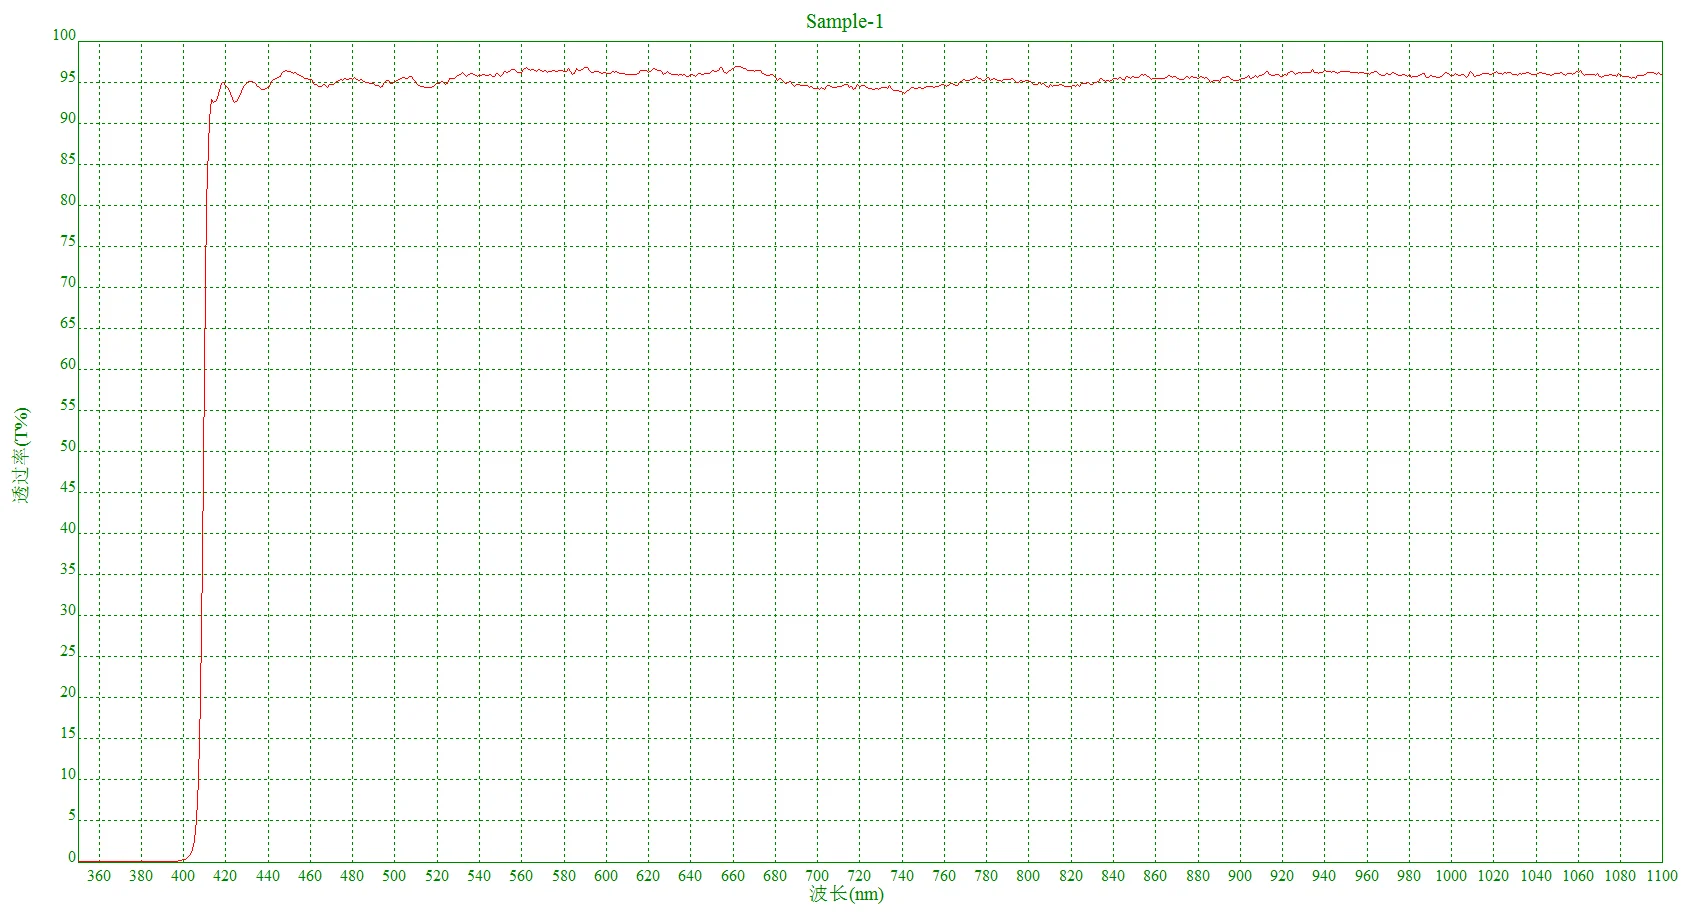Select the chart title Sample-1

pos(845,21)
